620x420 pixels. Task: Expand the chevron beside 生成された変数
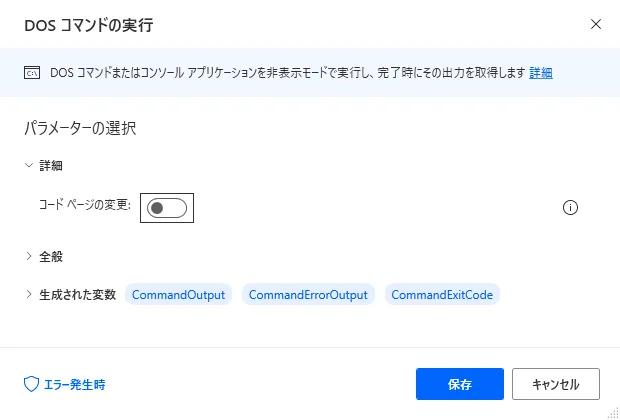pos(29,295)
